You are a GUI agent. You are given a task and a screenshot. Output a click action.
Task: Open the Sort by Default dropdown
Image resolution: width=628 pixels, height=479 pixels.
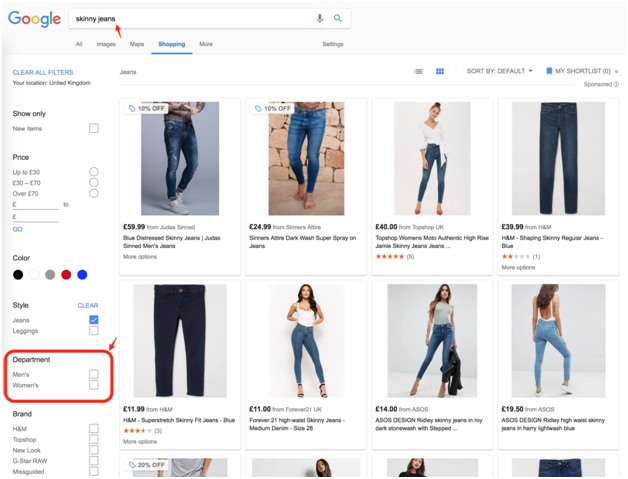[499, 71]
